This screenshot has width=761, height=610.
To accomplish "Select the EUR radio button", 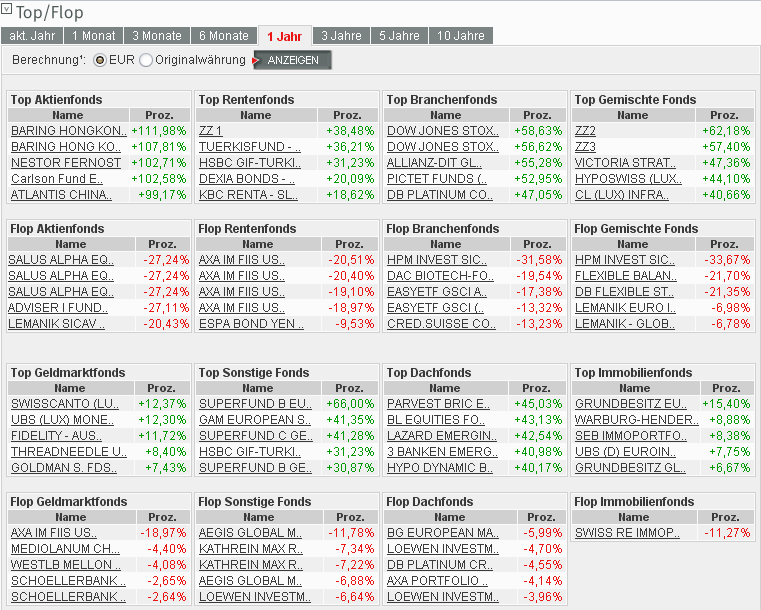I will point(100,60).
